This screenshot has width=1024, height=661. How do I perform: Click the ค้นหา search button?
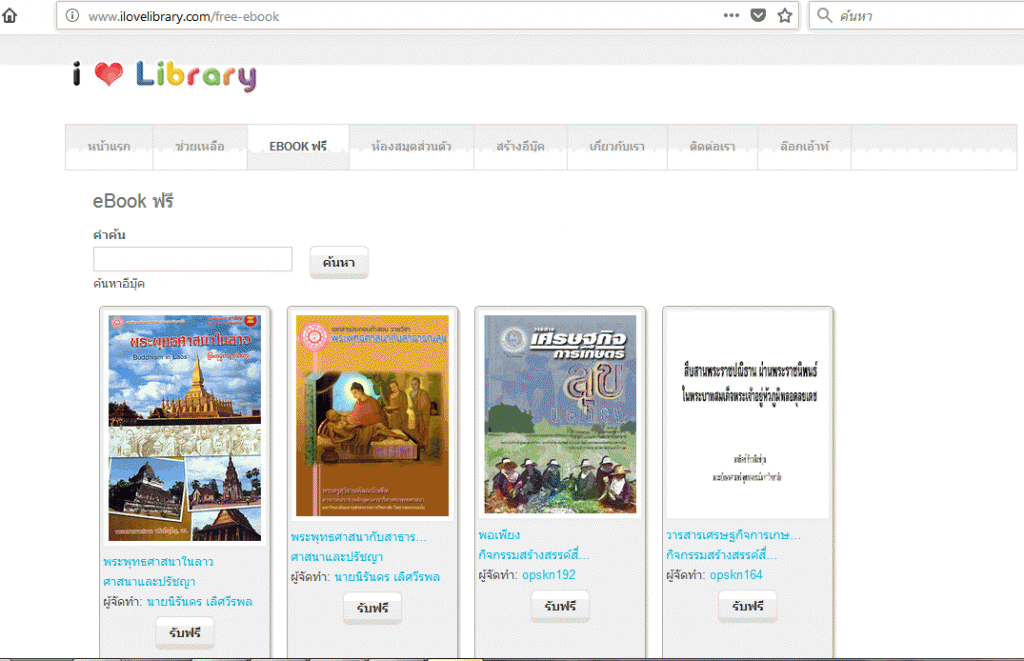[339, 262]
